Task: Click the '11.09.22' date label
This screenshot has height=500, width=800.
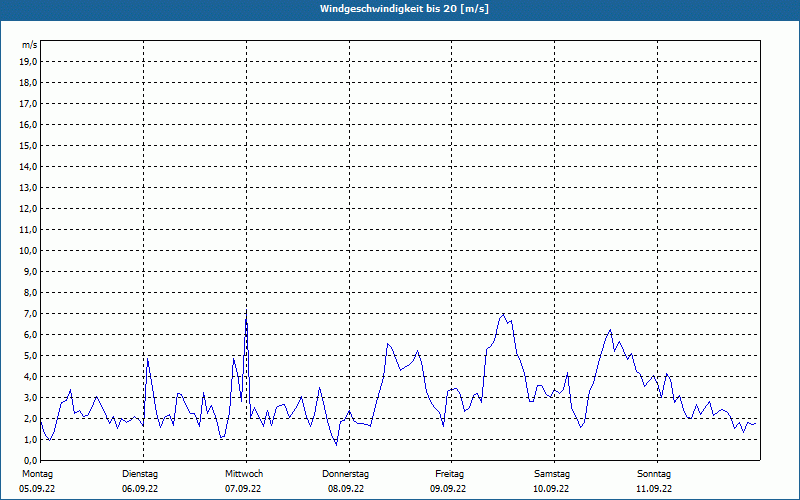Action: click(654, 489)
